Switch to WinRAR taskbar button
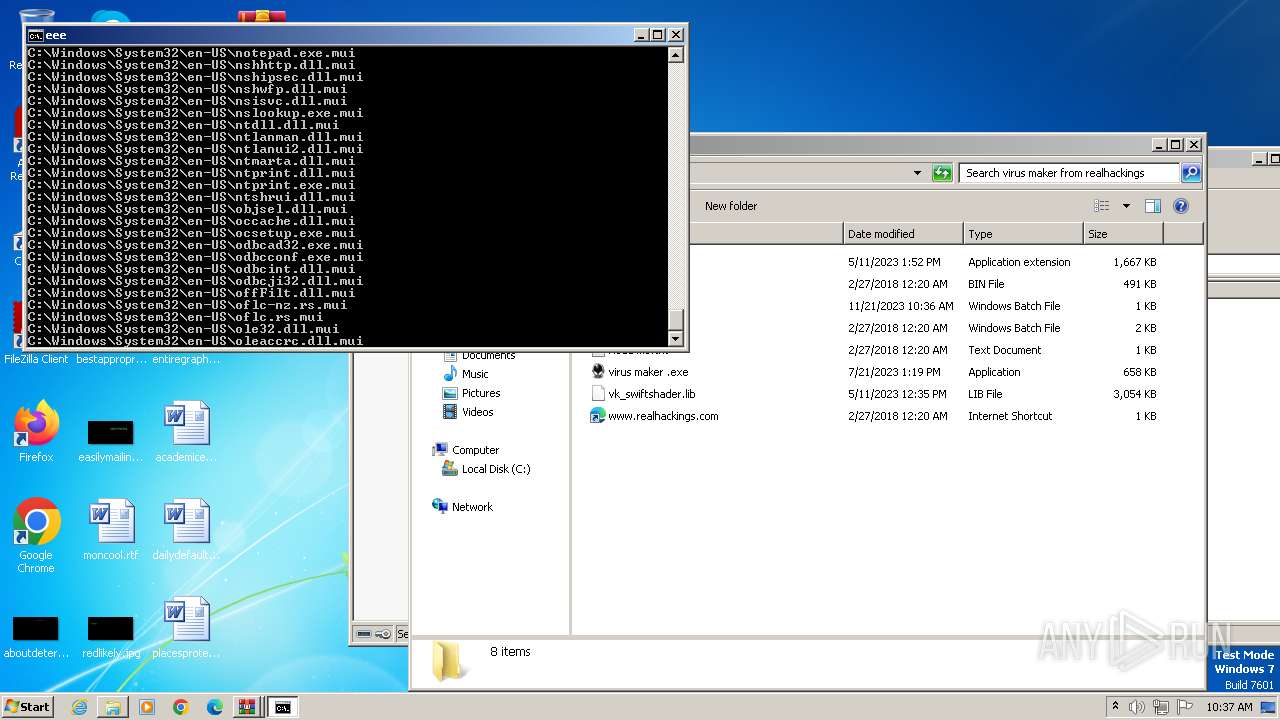1280x720 pixels. click(x=248, y=707)
